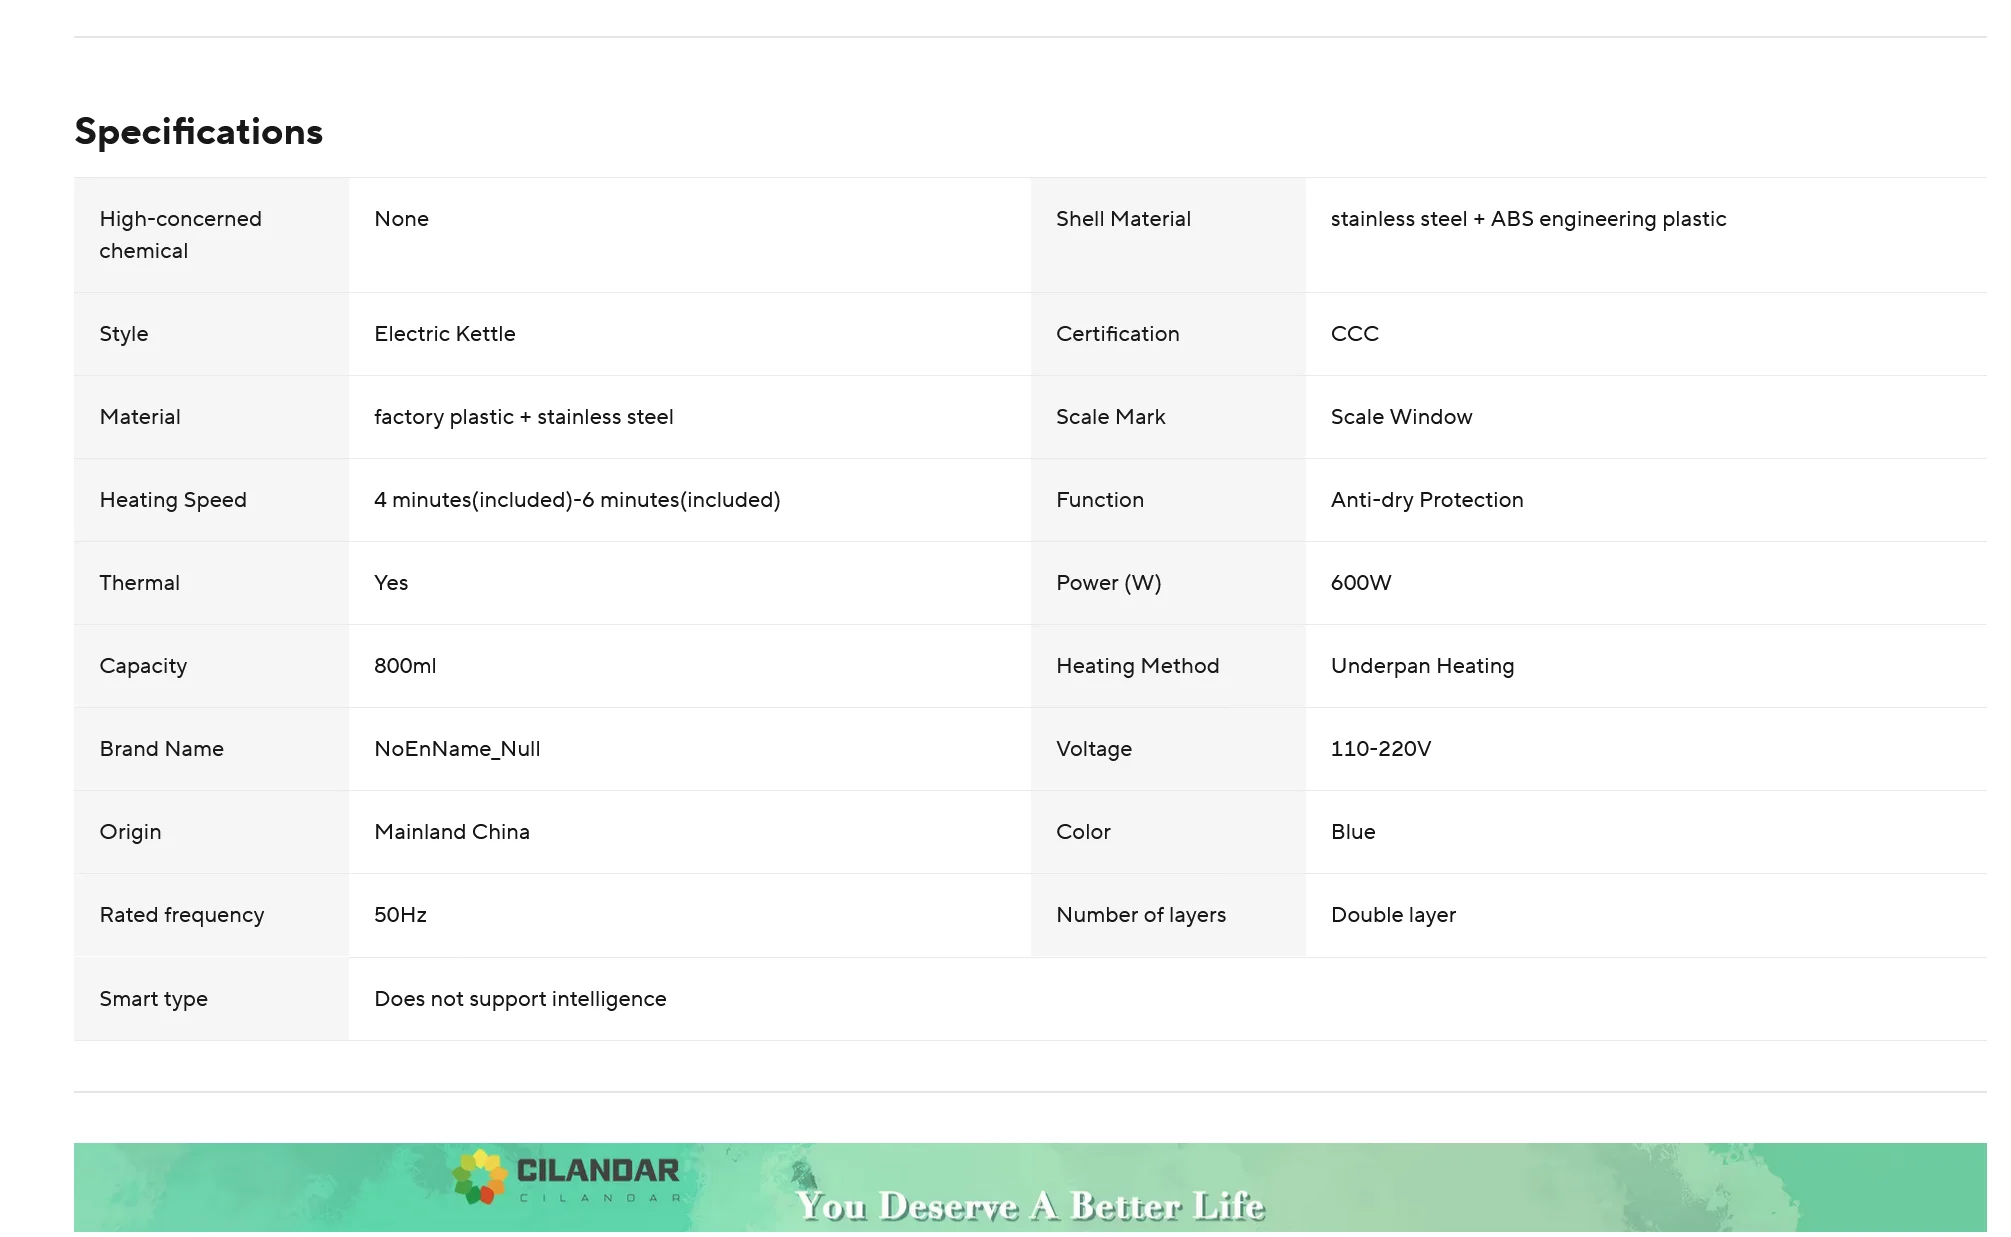Viewport: 2011px width, 1237px height.
Task: Click the '4 minutes(included)-6 minutes(included)' heating speed
Action: 576,500
